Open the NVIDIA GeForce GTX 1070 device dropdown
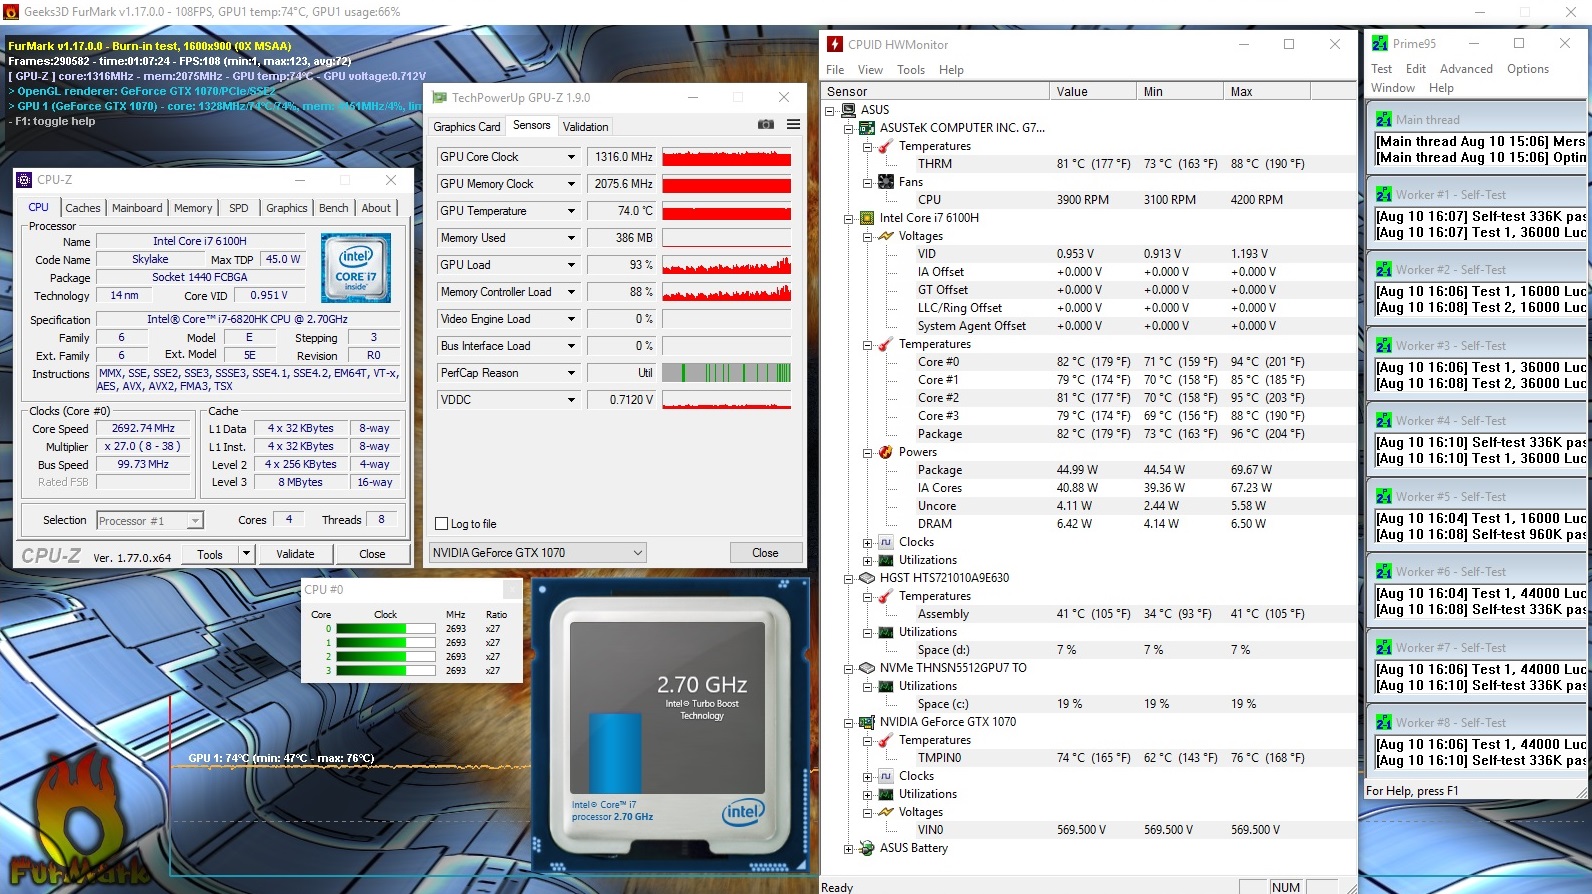1592x894 pixels. tap(637, 553)
